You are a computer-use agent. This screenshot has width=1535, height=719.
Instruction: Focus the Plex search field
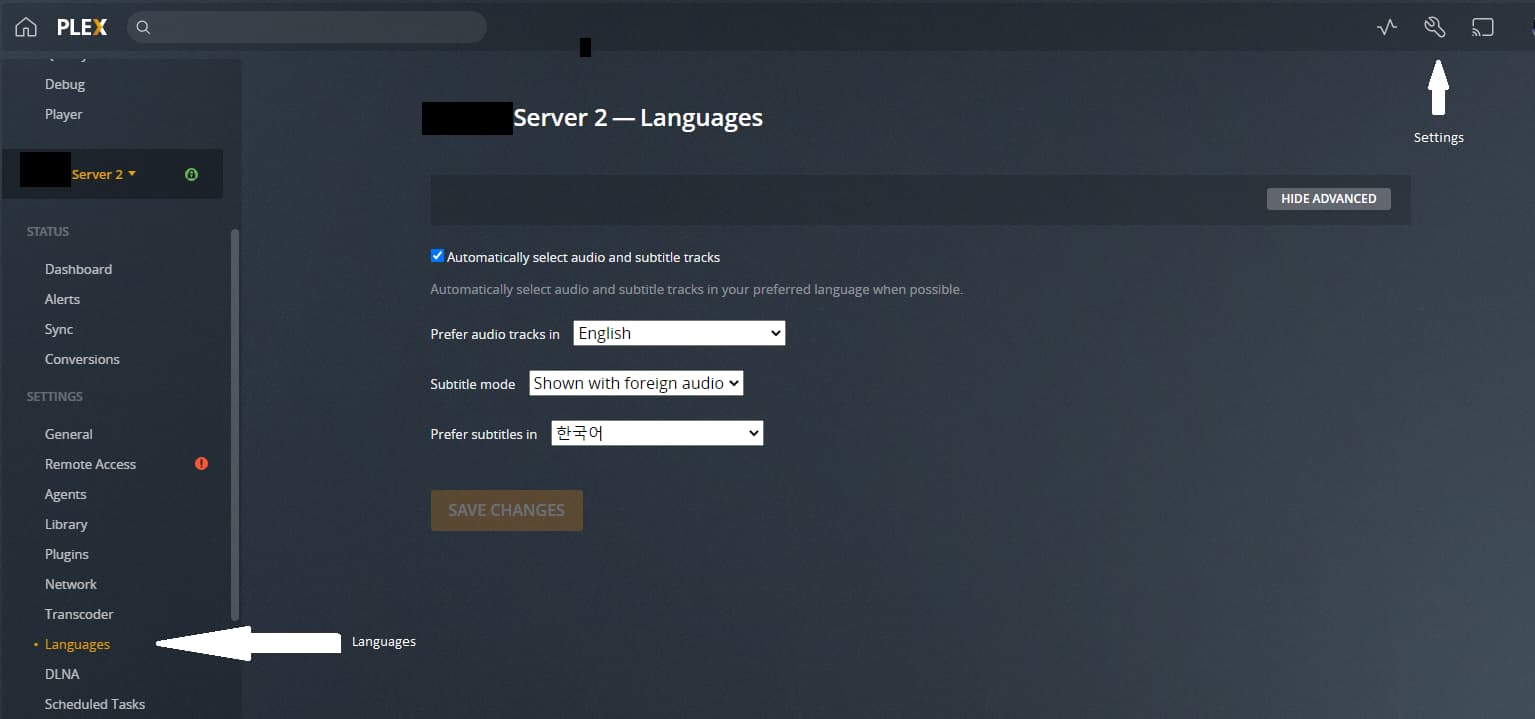tap(307, 27)
